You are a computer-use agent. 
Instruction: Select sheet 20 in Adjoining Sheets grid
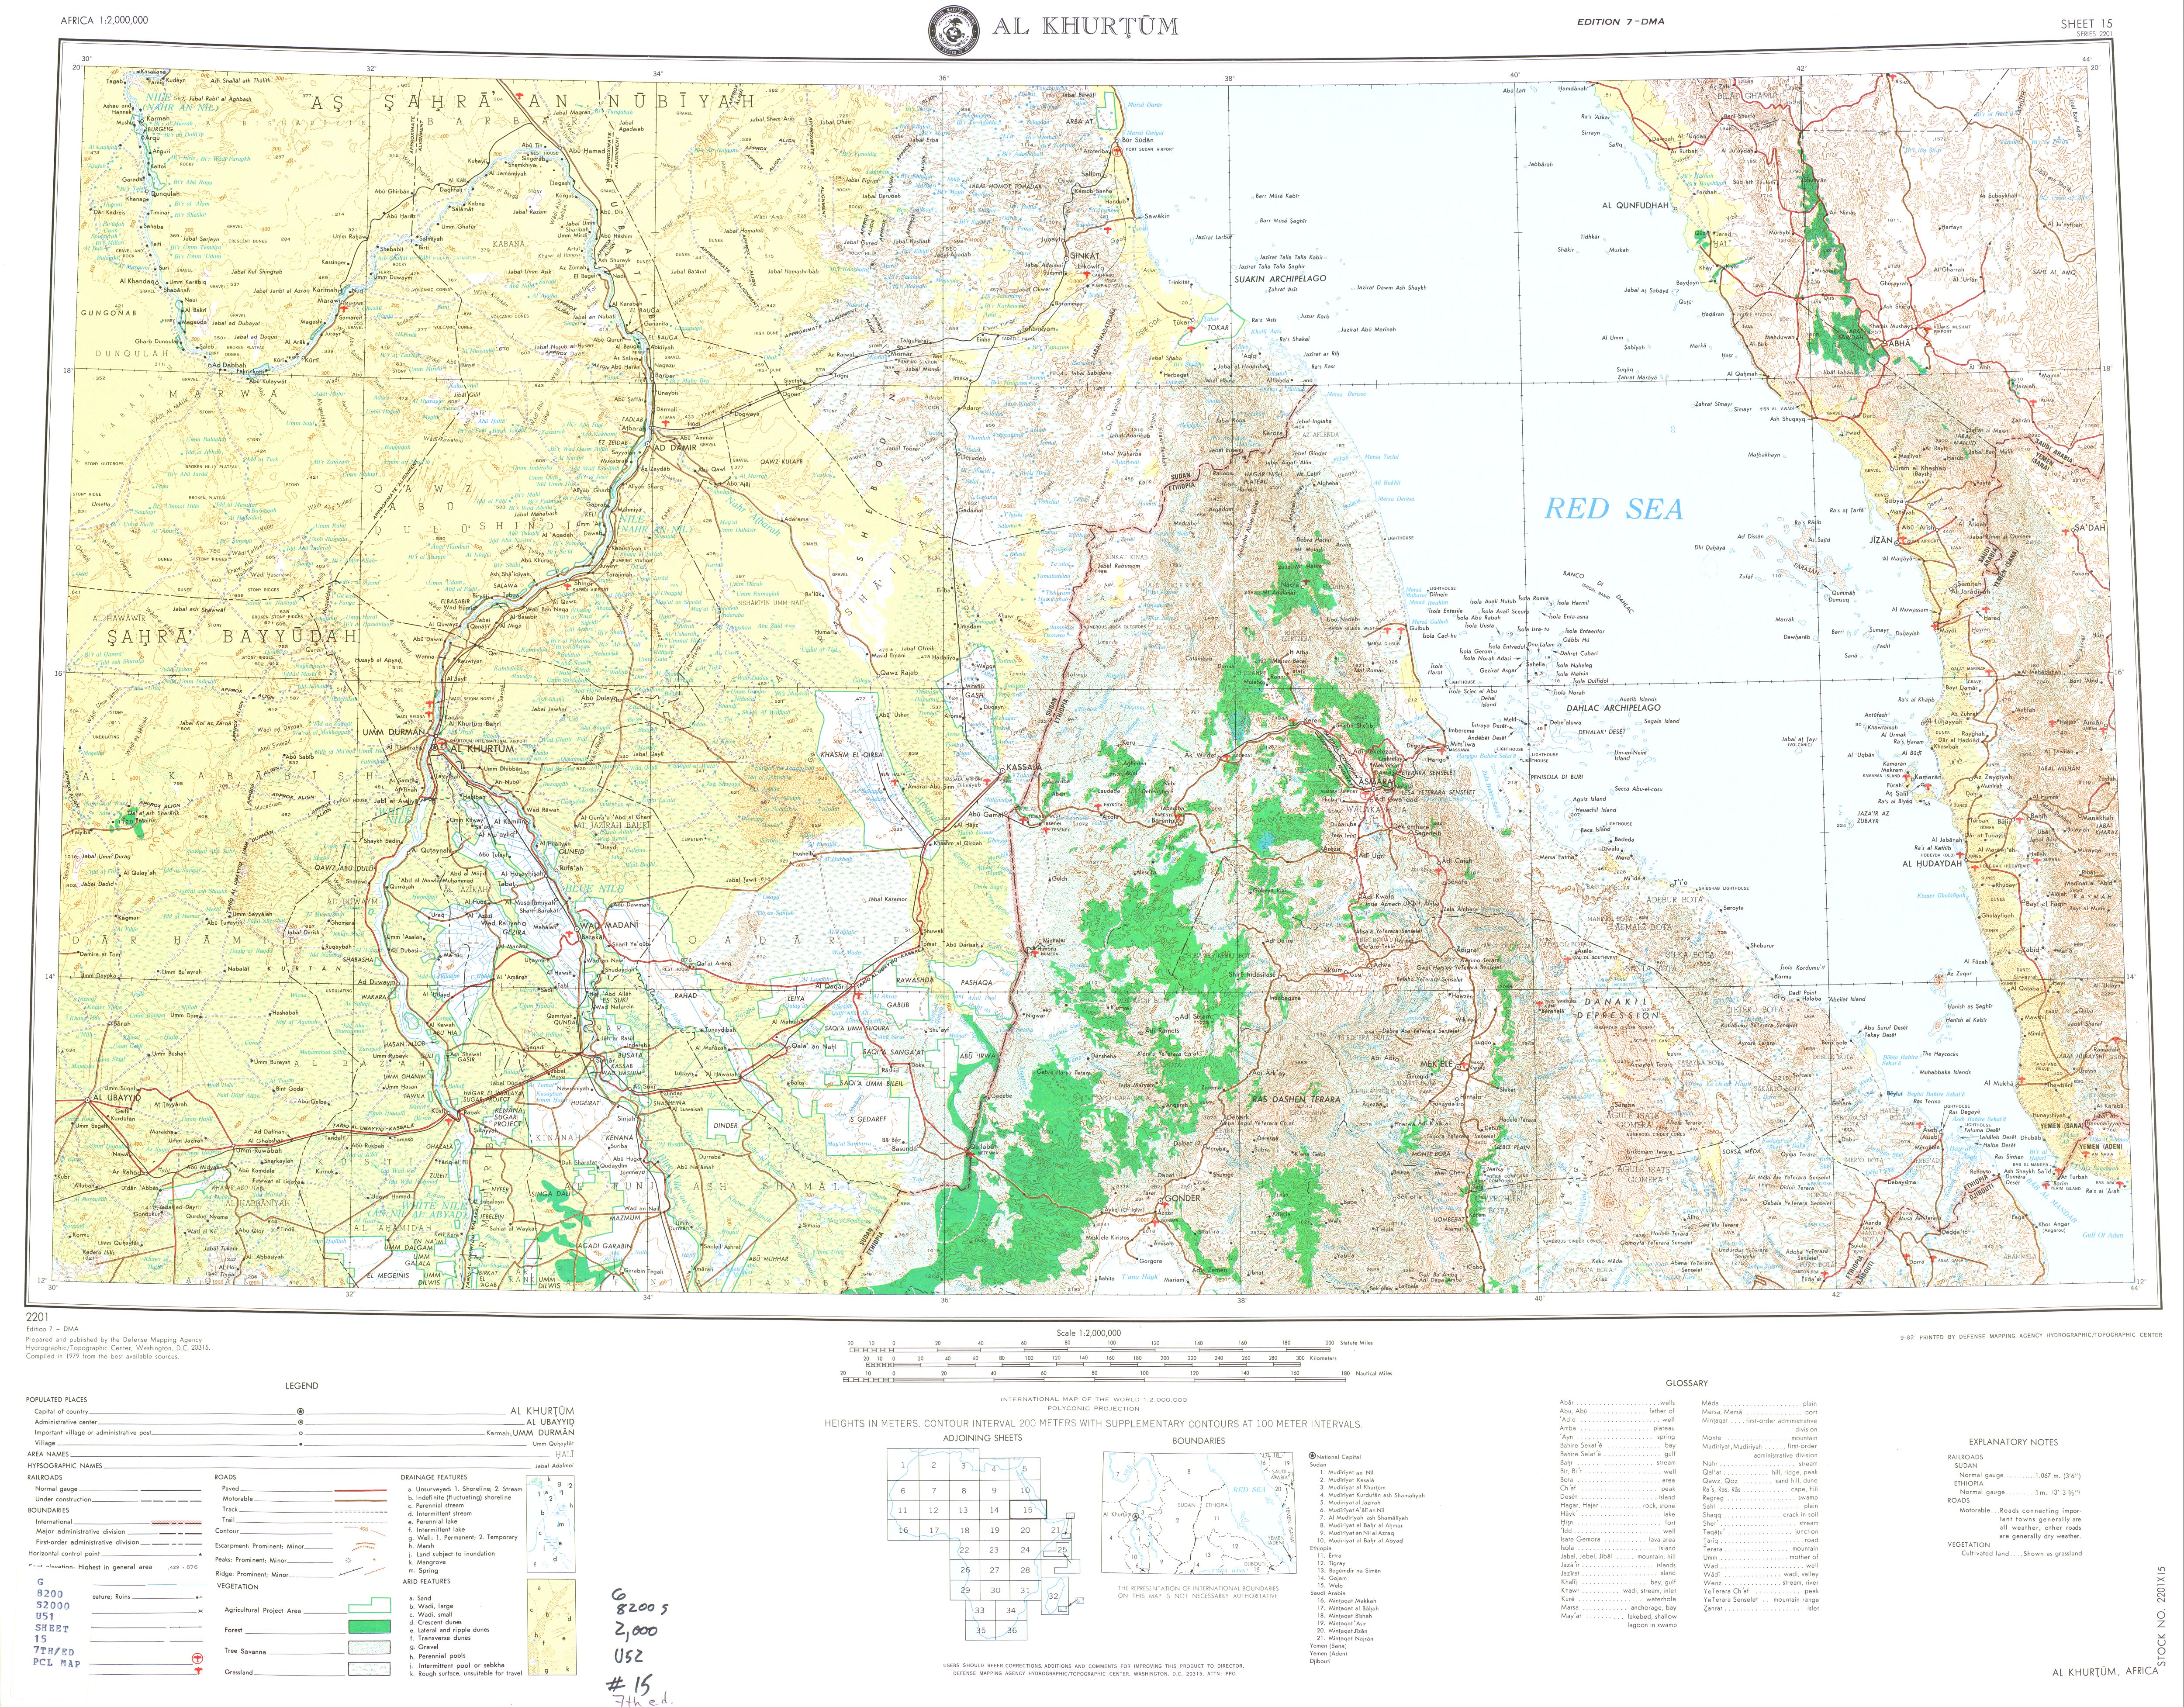1025,1530
